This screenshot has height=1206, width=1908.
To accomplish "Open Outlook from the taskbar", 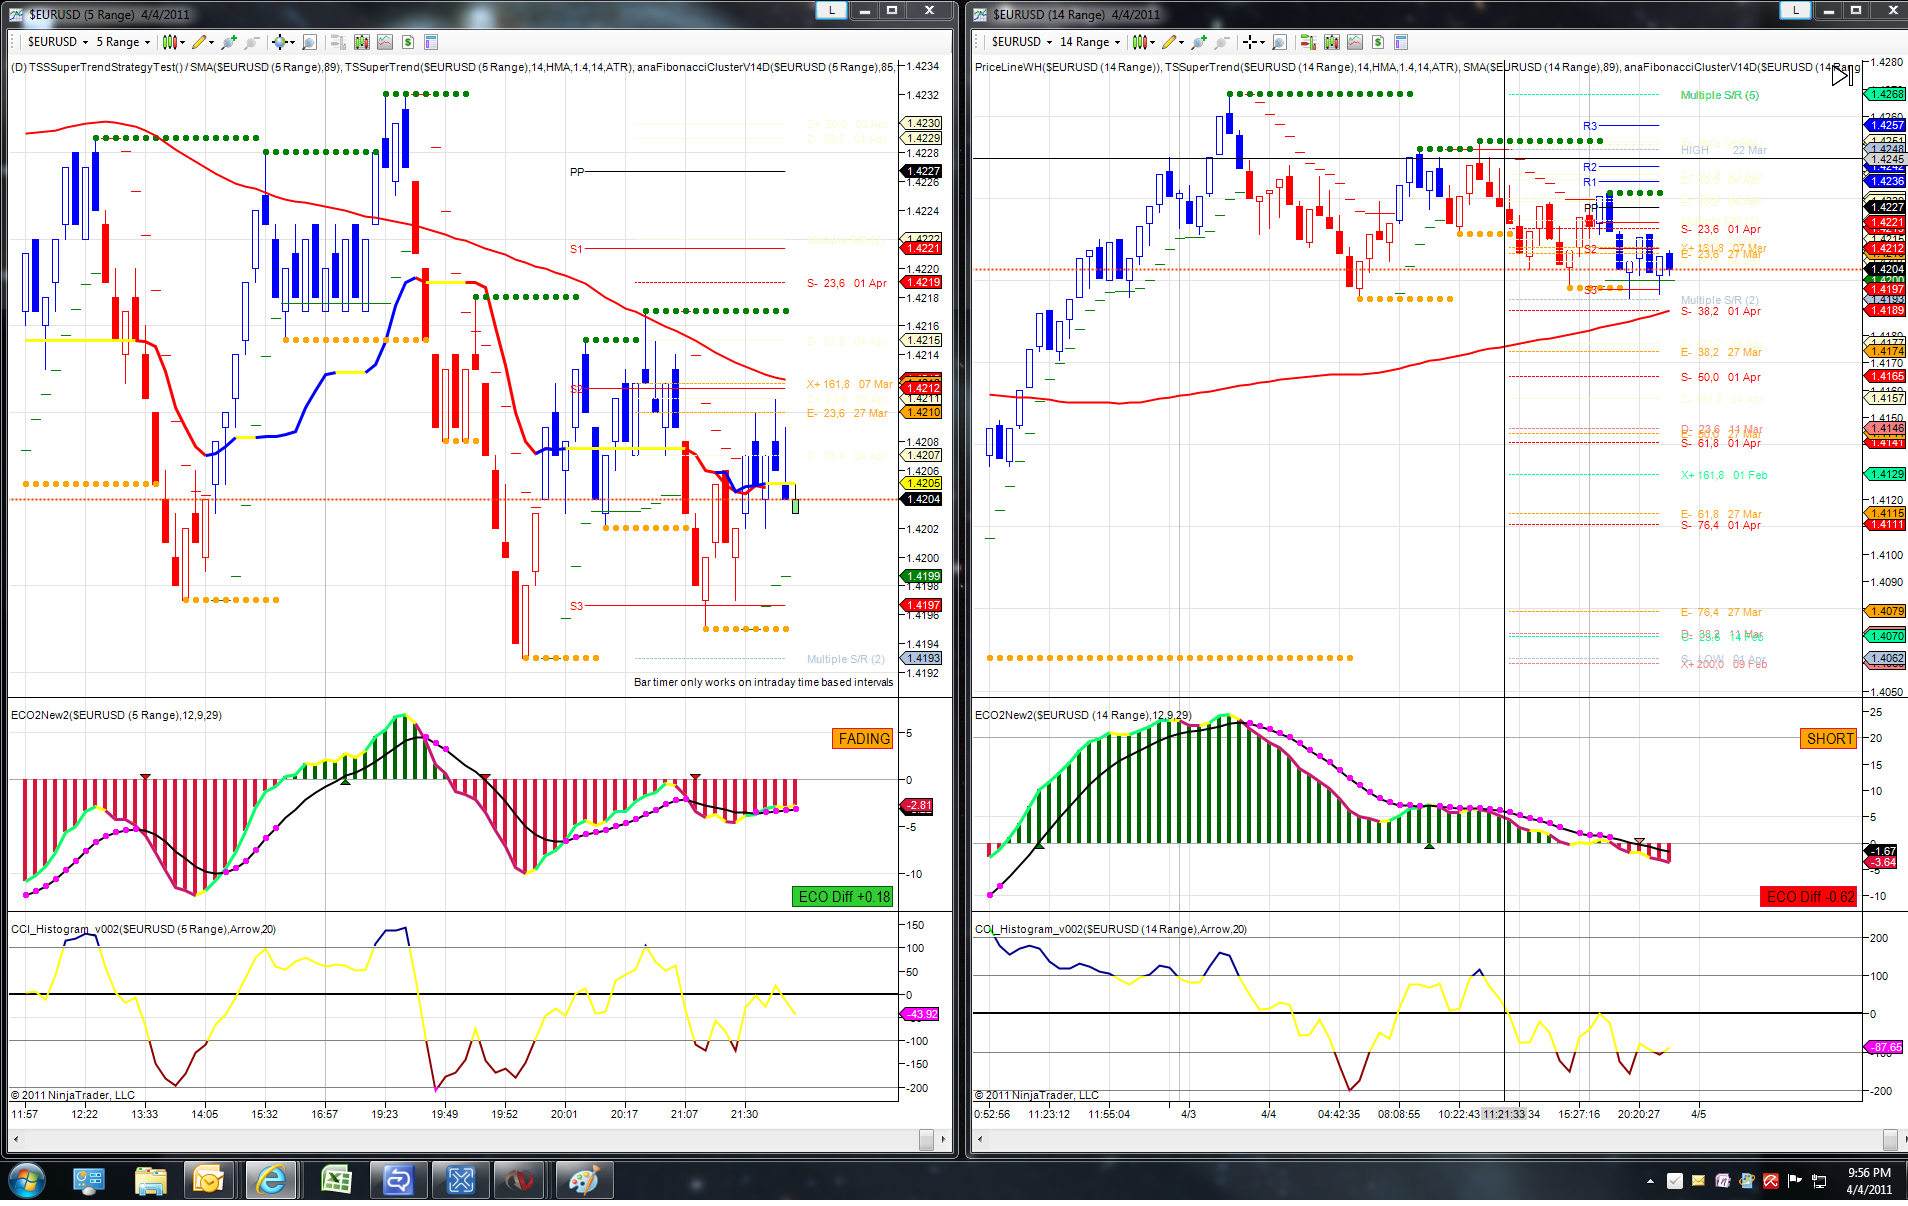I will (209, 1182).
